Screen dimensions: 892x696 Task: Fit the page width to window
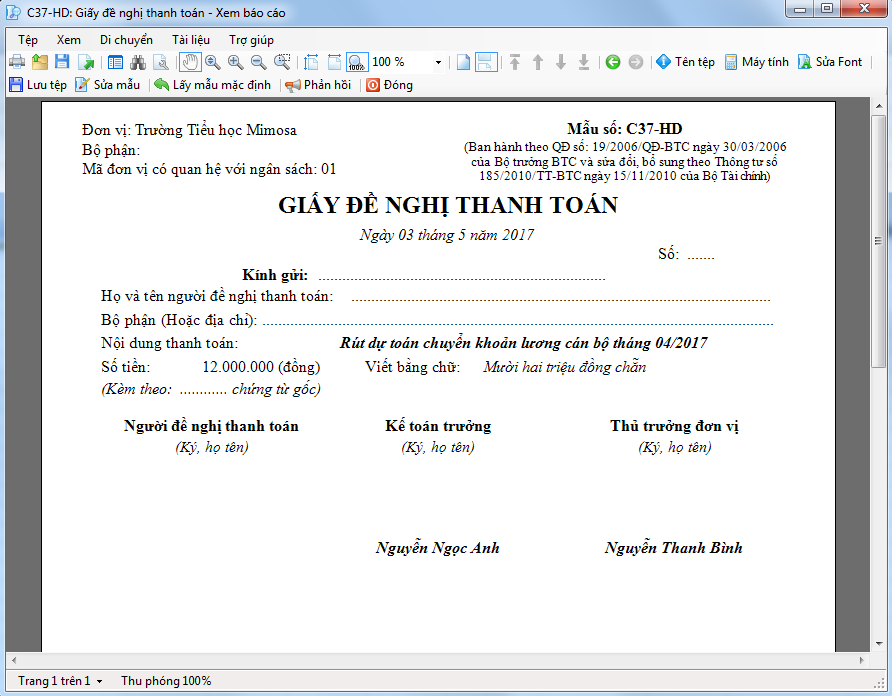pos(334,62)
